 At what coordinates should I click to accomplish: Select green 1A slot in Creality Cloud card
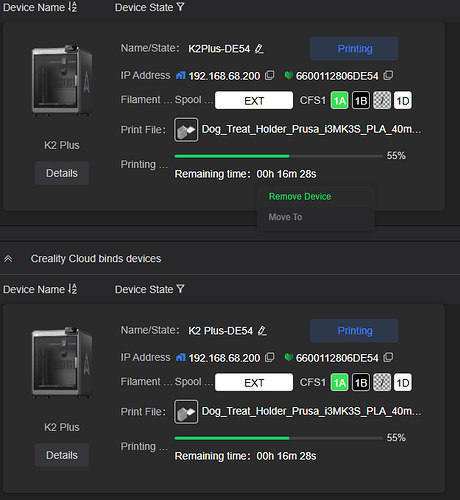[x=339, y=382]
